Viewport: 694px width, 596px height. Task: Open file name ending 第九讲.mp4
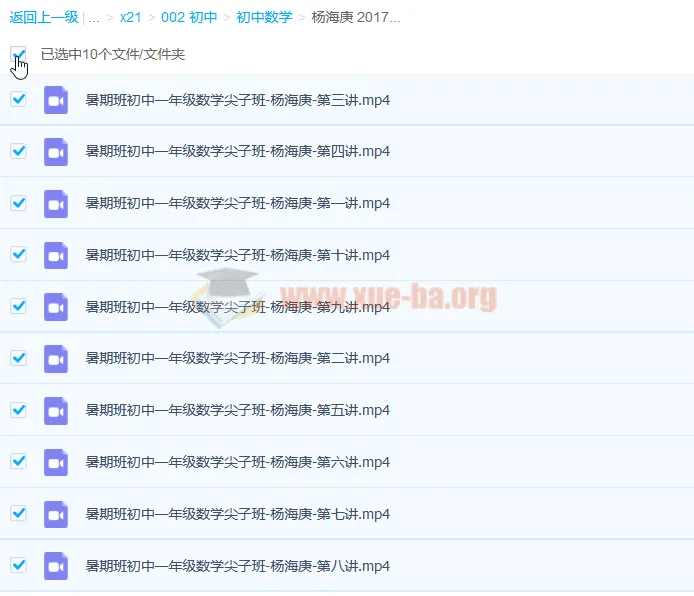click(238, 307)
